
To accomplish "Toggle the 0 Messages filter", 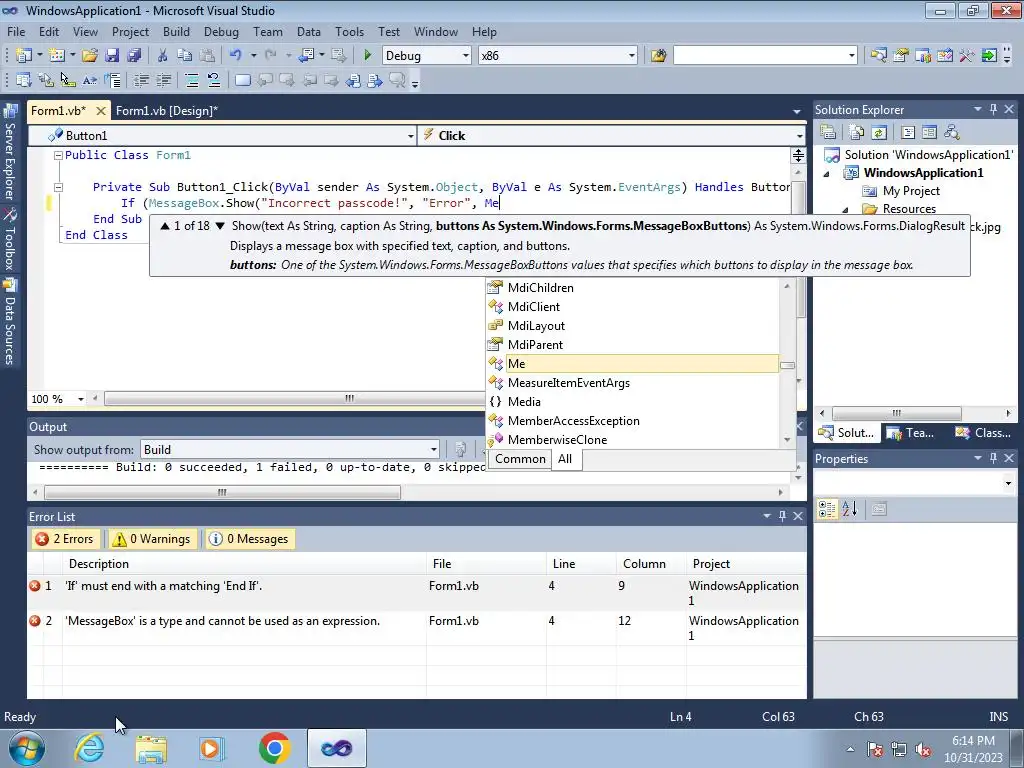I will [x=249, y=539].
